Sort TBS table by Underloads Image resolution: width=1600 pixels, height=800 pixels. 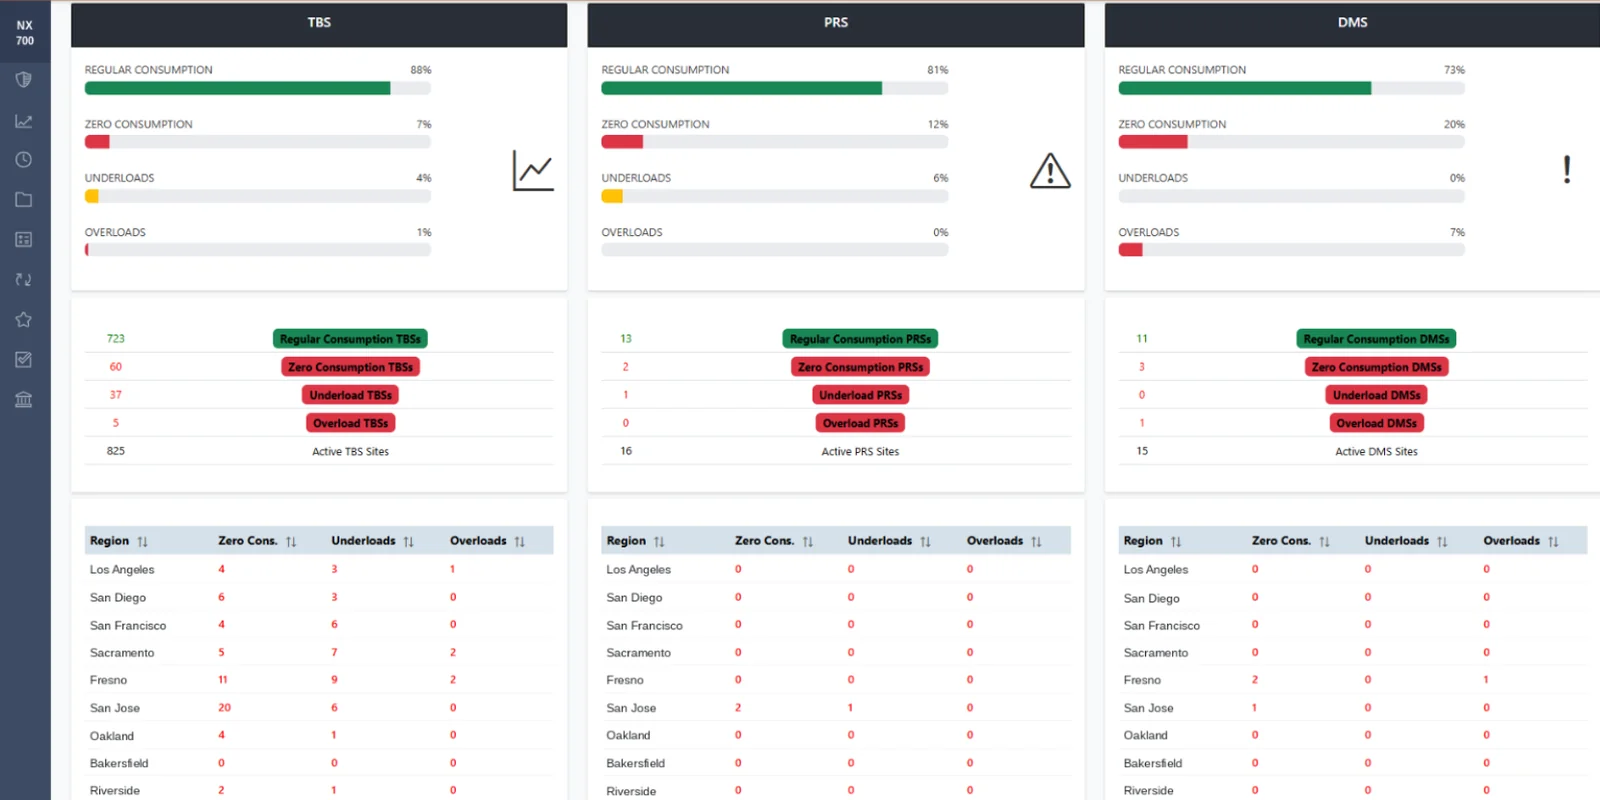coord(408,542)
